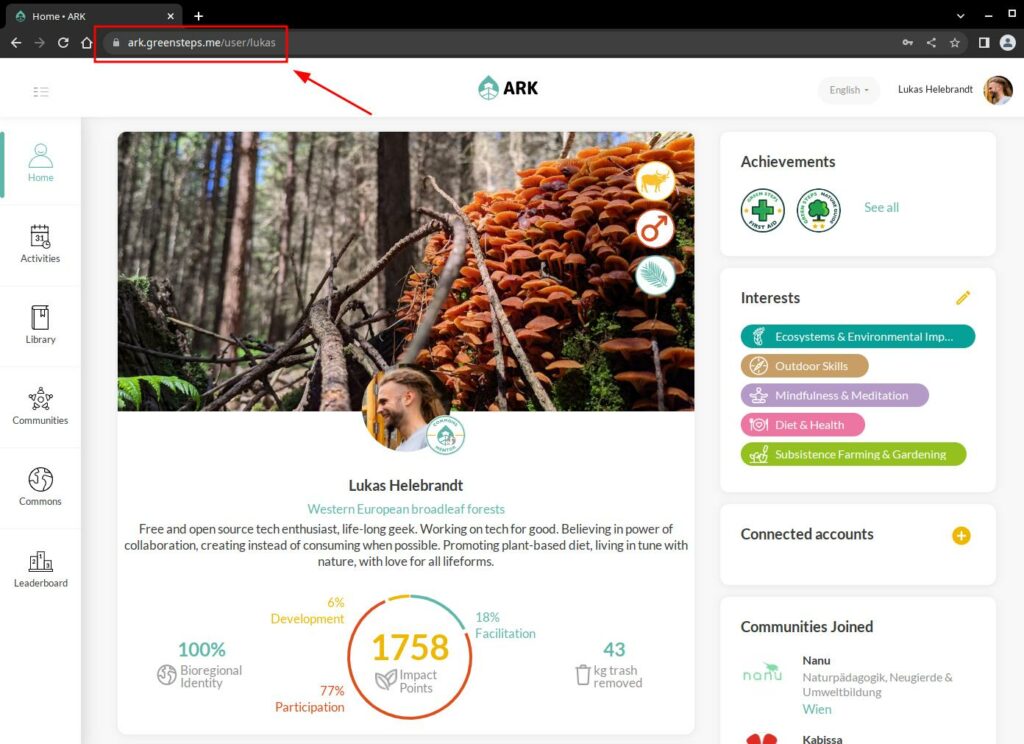This screenshot has height=744, width=1024.
Task: Click the Communities Joined heading
Action: coord(807,627)
